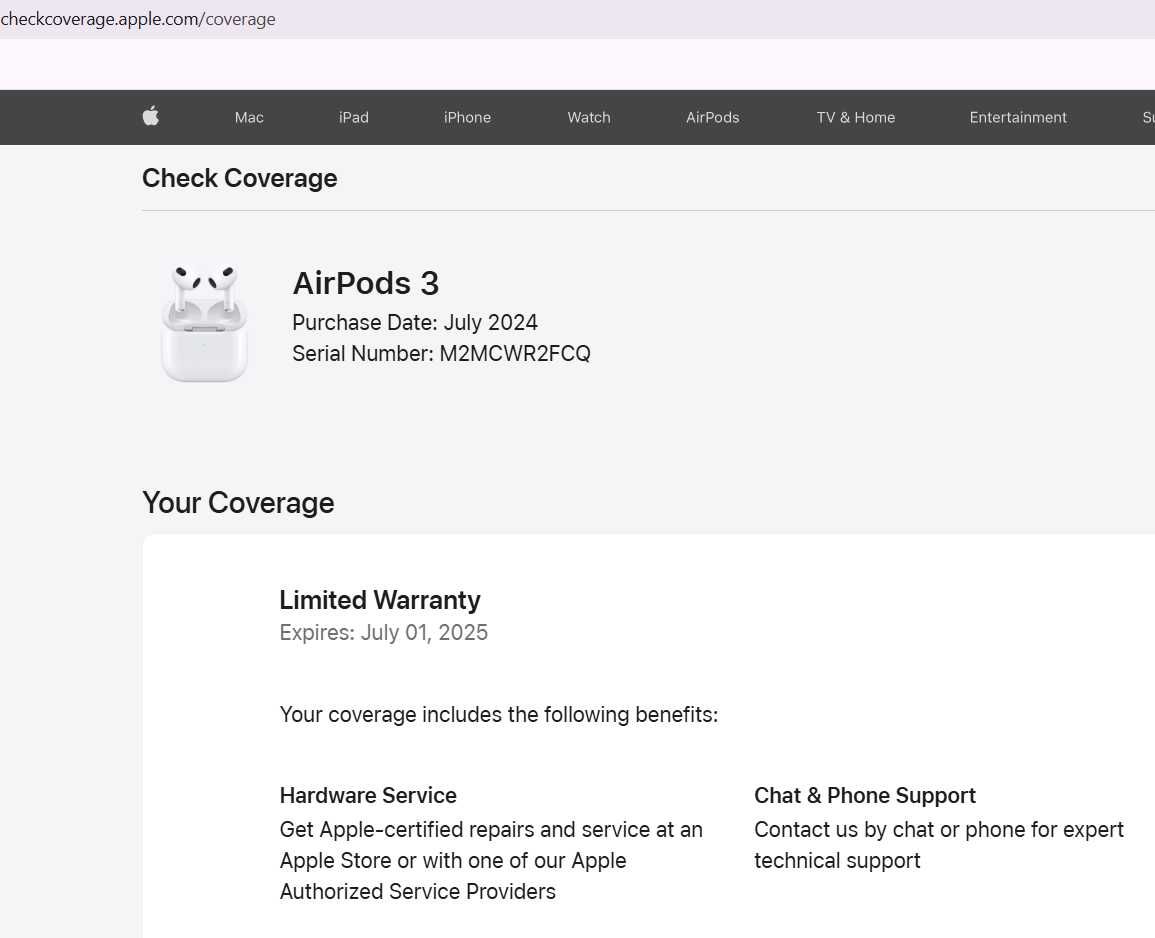Click the expert technical support description
The image size is (1155, 938).
[x=938, y=845]
